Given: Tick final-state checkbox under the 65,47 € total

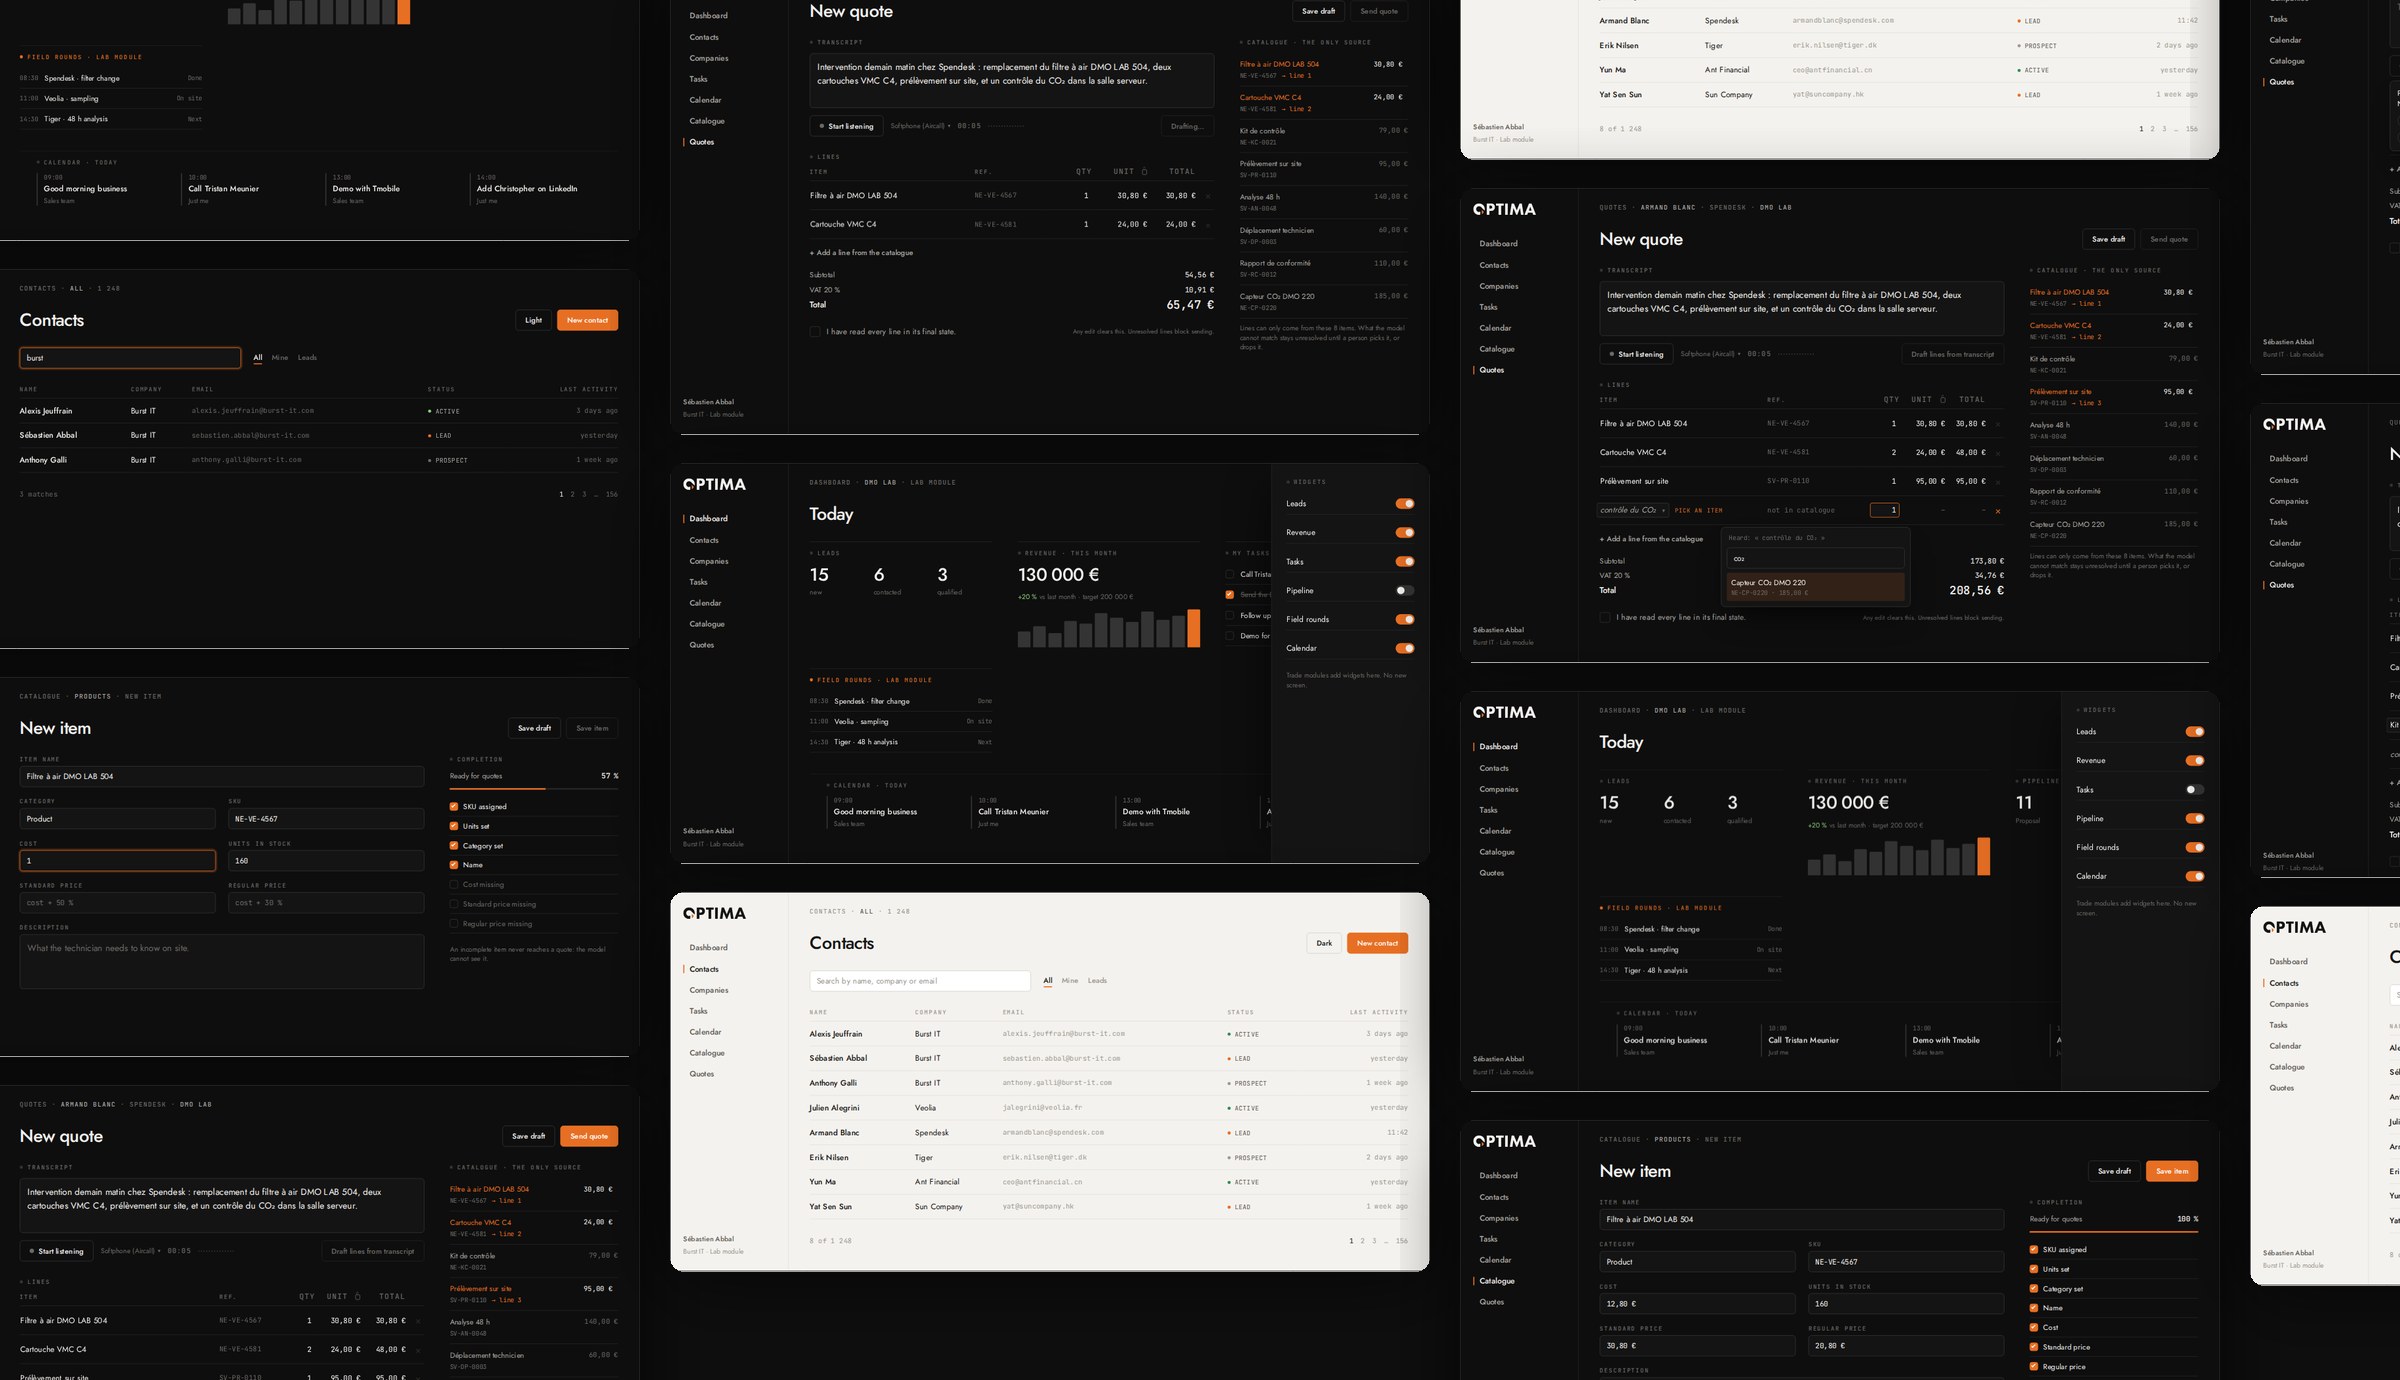Looking at the screenshot, I should click(x=815, y=331).
